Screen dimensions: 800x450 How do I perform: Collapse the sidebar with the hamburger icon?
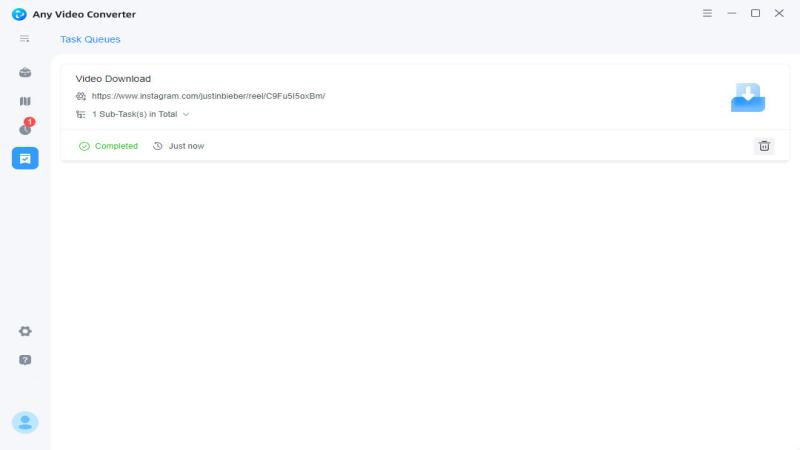click(x=24, y=39)
